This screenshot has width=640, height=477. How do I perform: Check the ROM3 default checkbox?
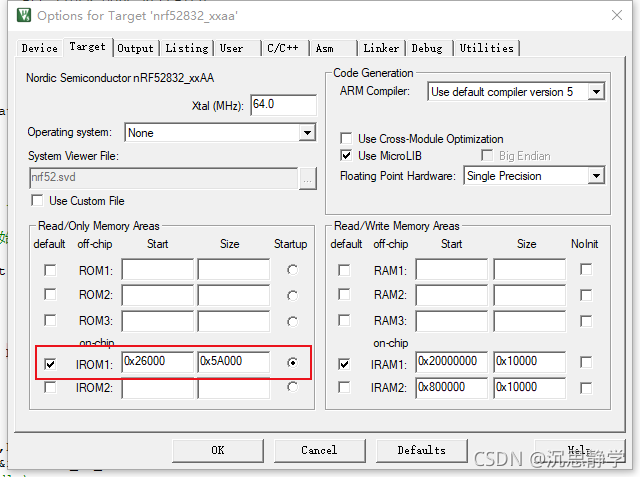pyautogui.click(x=50, y=320)
